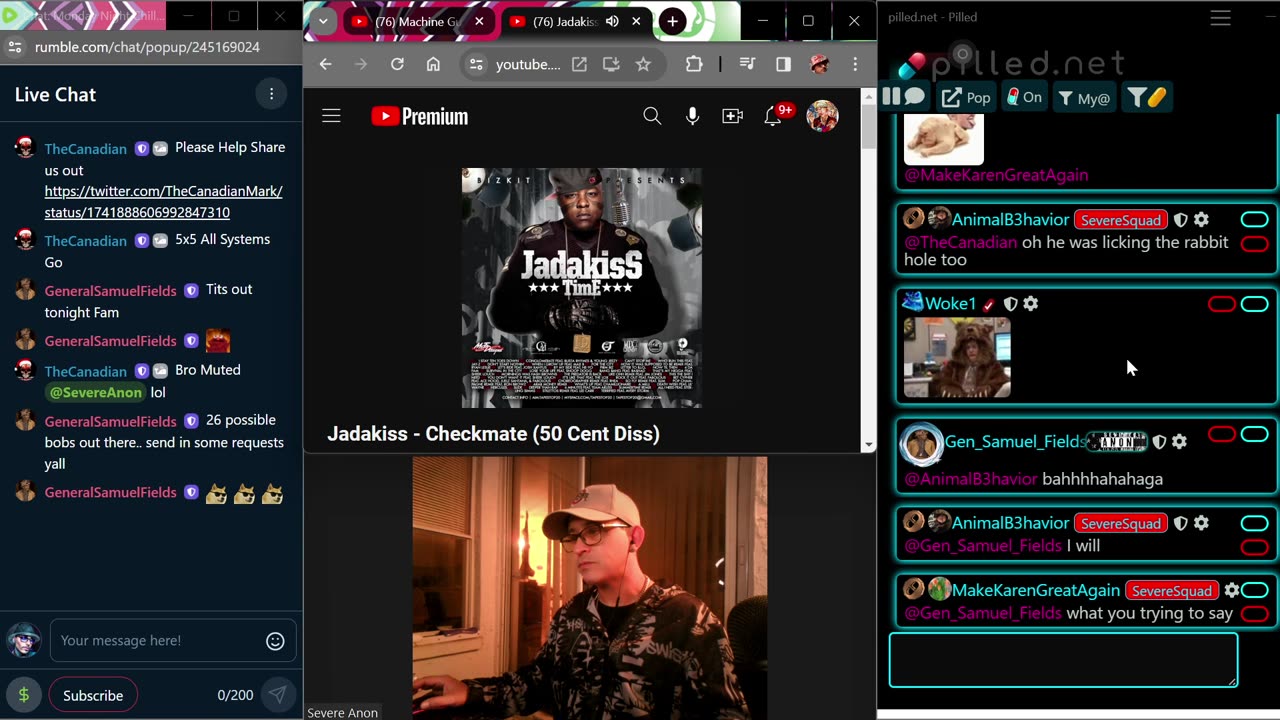Click the YouTube address bar URL
The height and width of the screenshot is (720, 1280).
coord(528,64)
